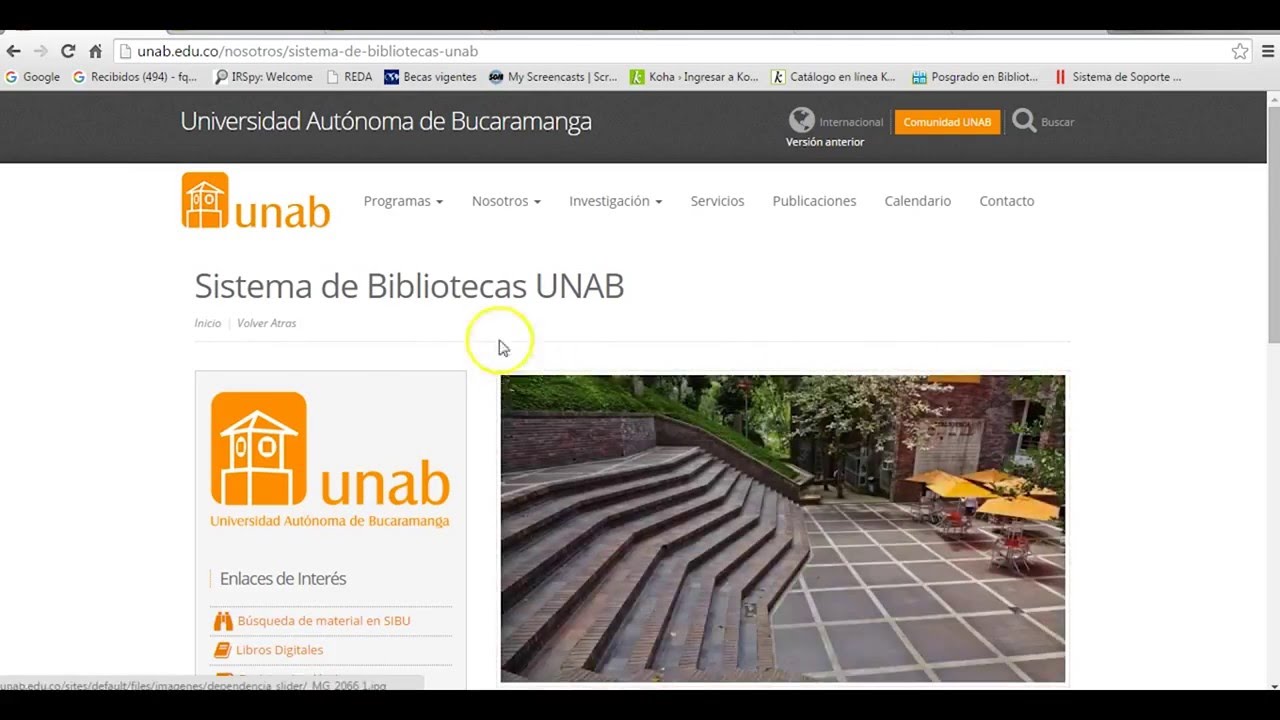
Task: Expand the Investigación dropdown menu
Action: tap(615, 201)
